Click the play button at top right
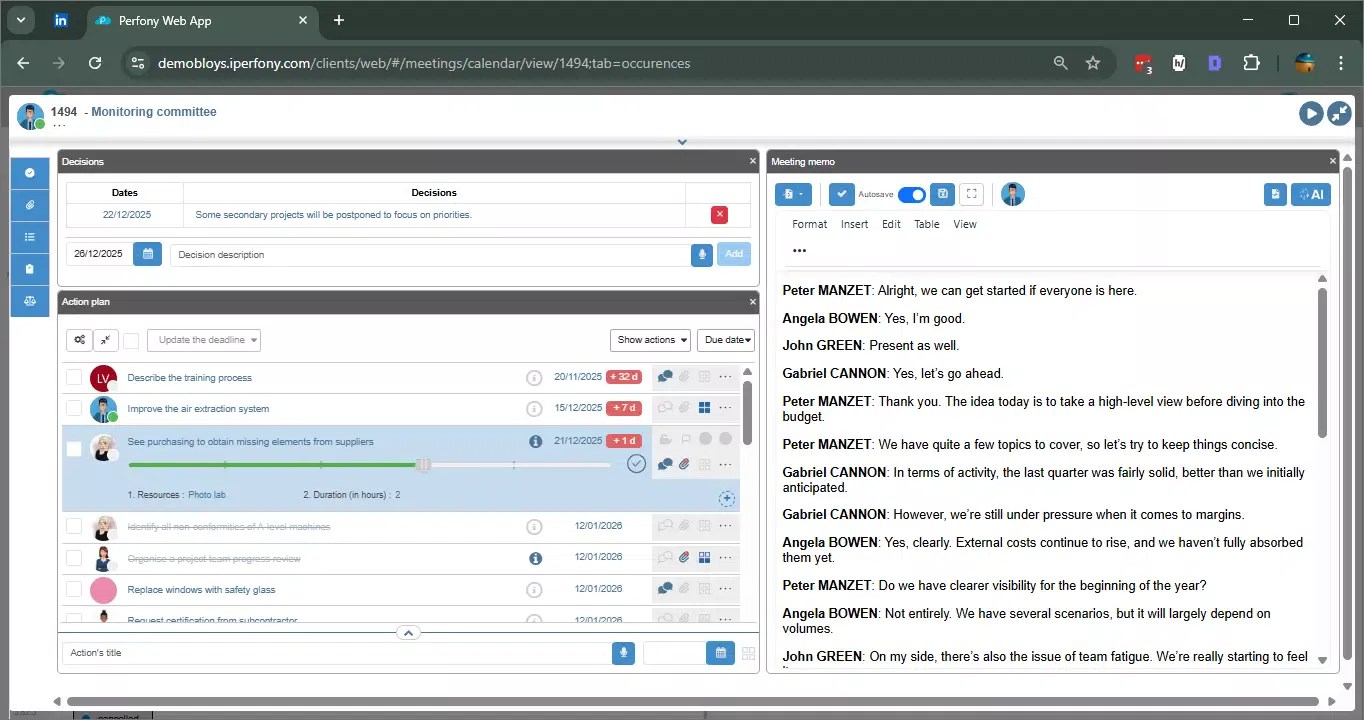1364x720 pixels. coord(1310,114)
